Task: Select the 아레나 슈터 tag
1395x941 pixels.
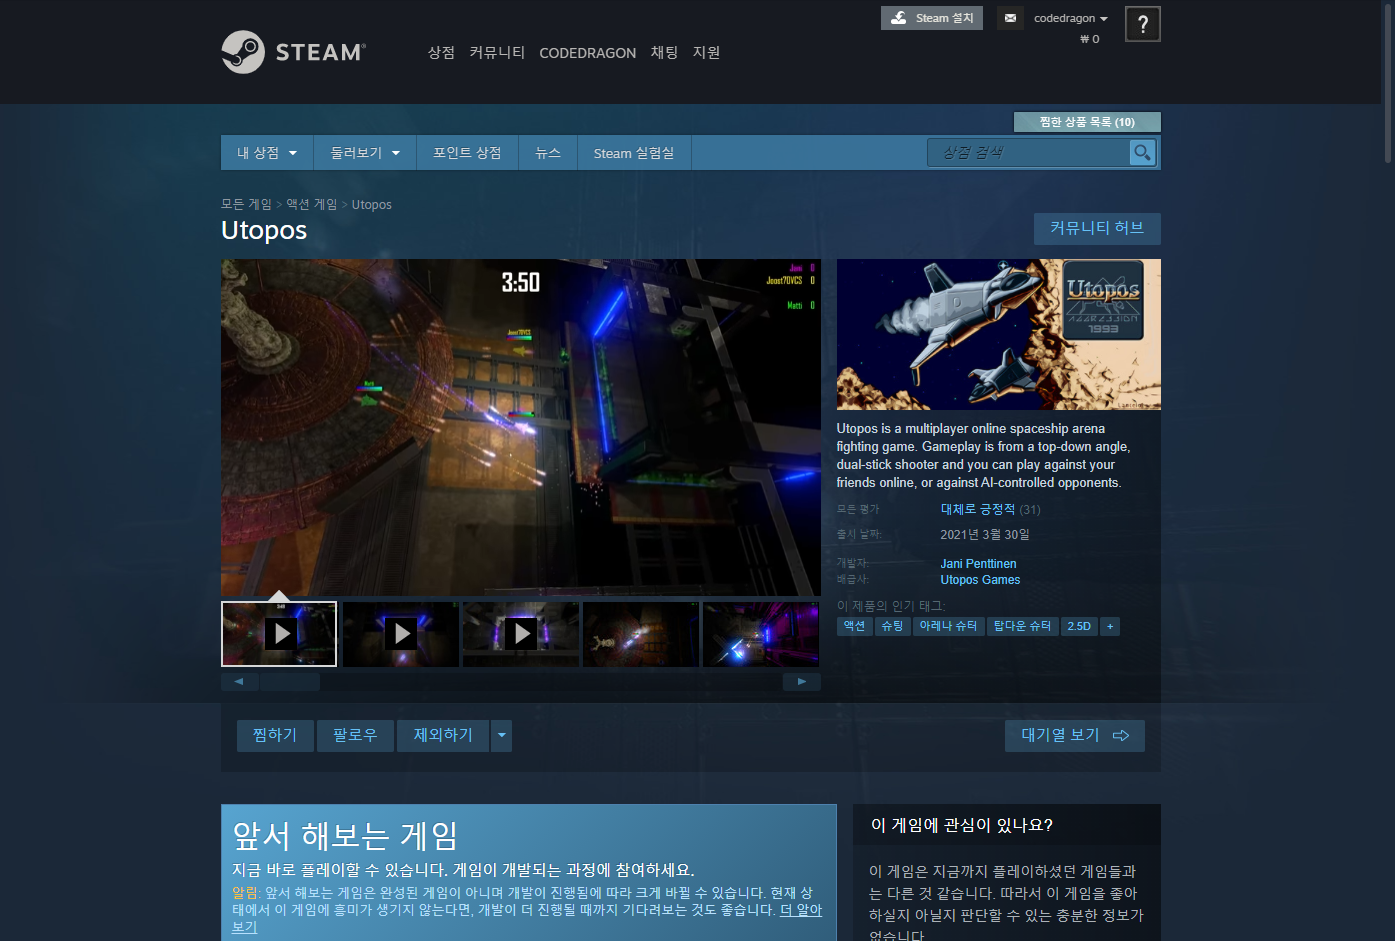Action: tap(949, 626)
